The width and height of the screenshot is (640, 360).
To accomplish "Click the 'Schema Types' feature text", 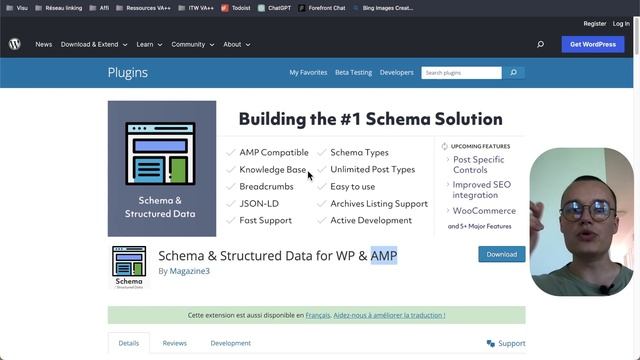I will pos(359,152).
